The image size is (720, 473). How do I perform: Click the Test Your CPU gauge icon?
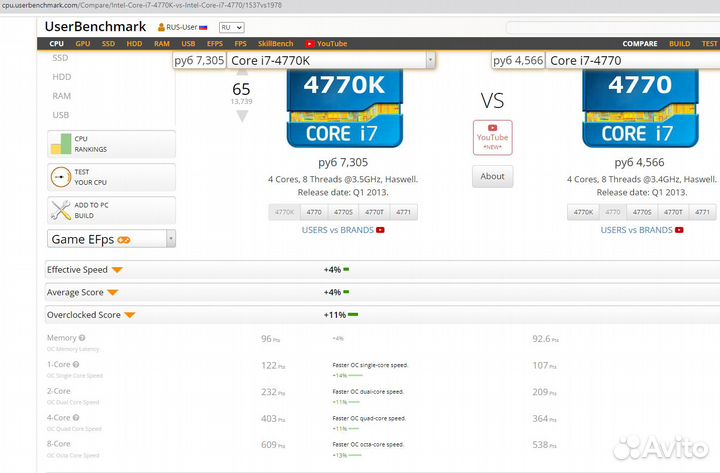[61, 177]
